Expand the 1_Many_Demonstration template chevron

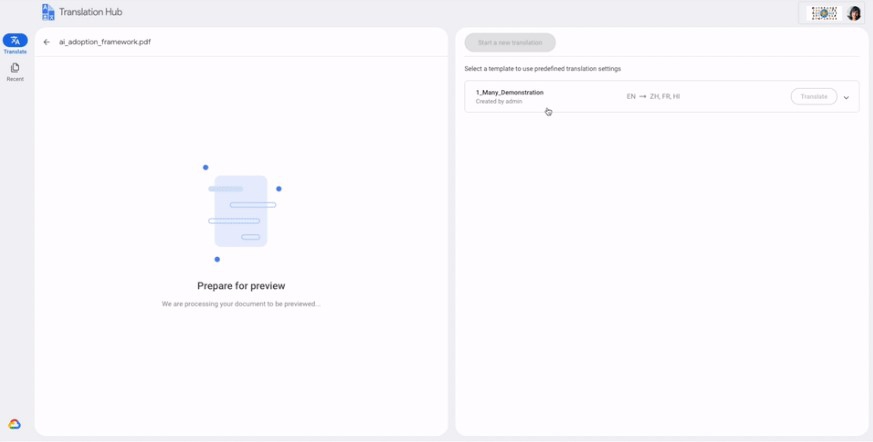tap(846, 97)
